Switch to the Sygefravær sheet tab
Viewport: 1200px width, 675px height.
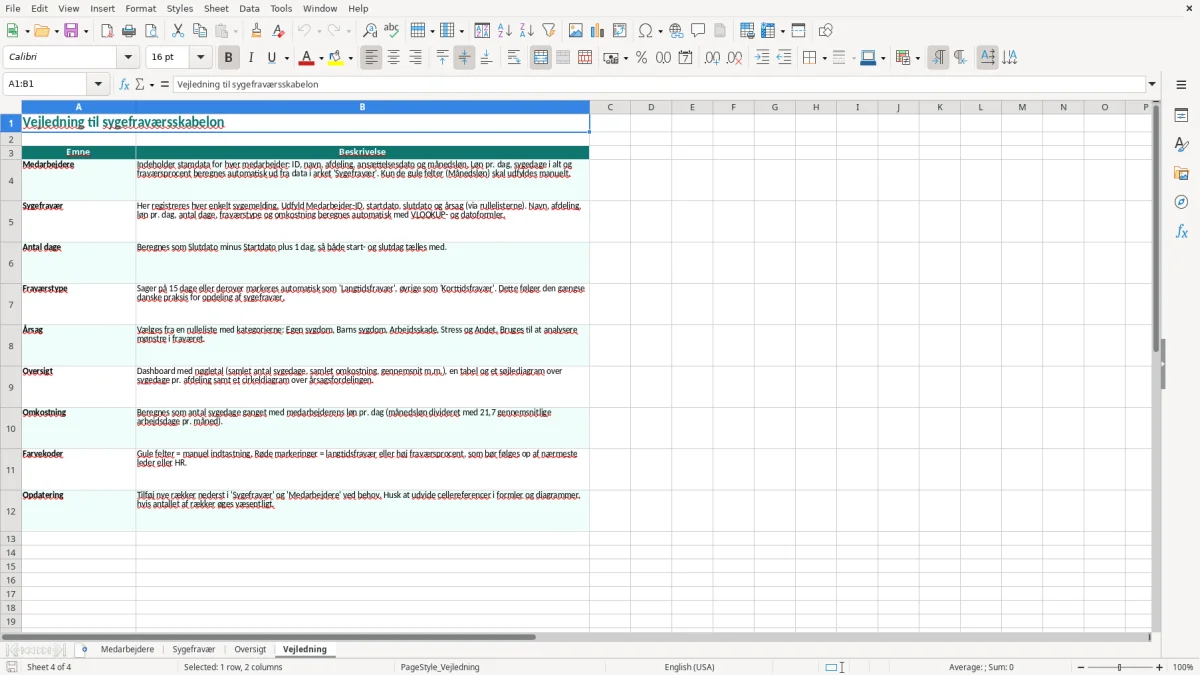(x=194, y=649)
